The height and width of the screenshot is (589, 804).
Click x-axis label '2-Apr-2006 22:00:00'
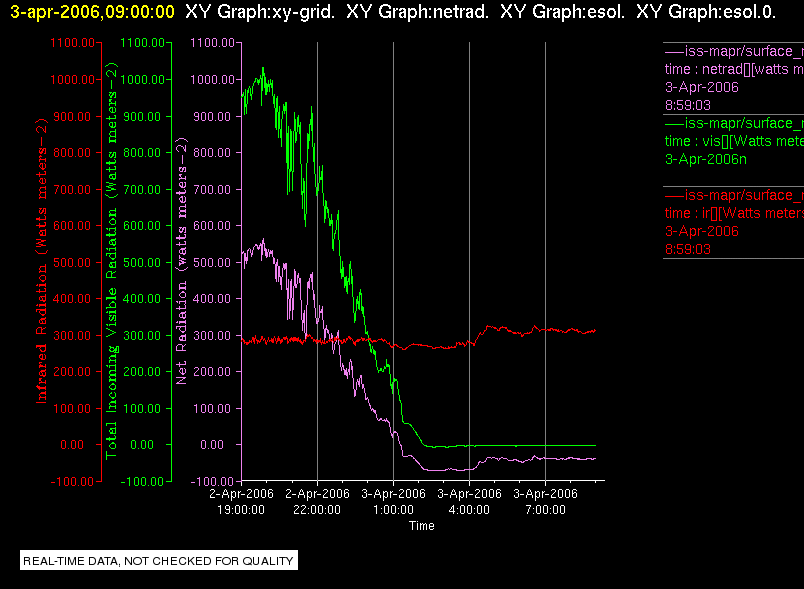(317, 502)
